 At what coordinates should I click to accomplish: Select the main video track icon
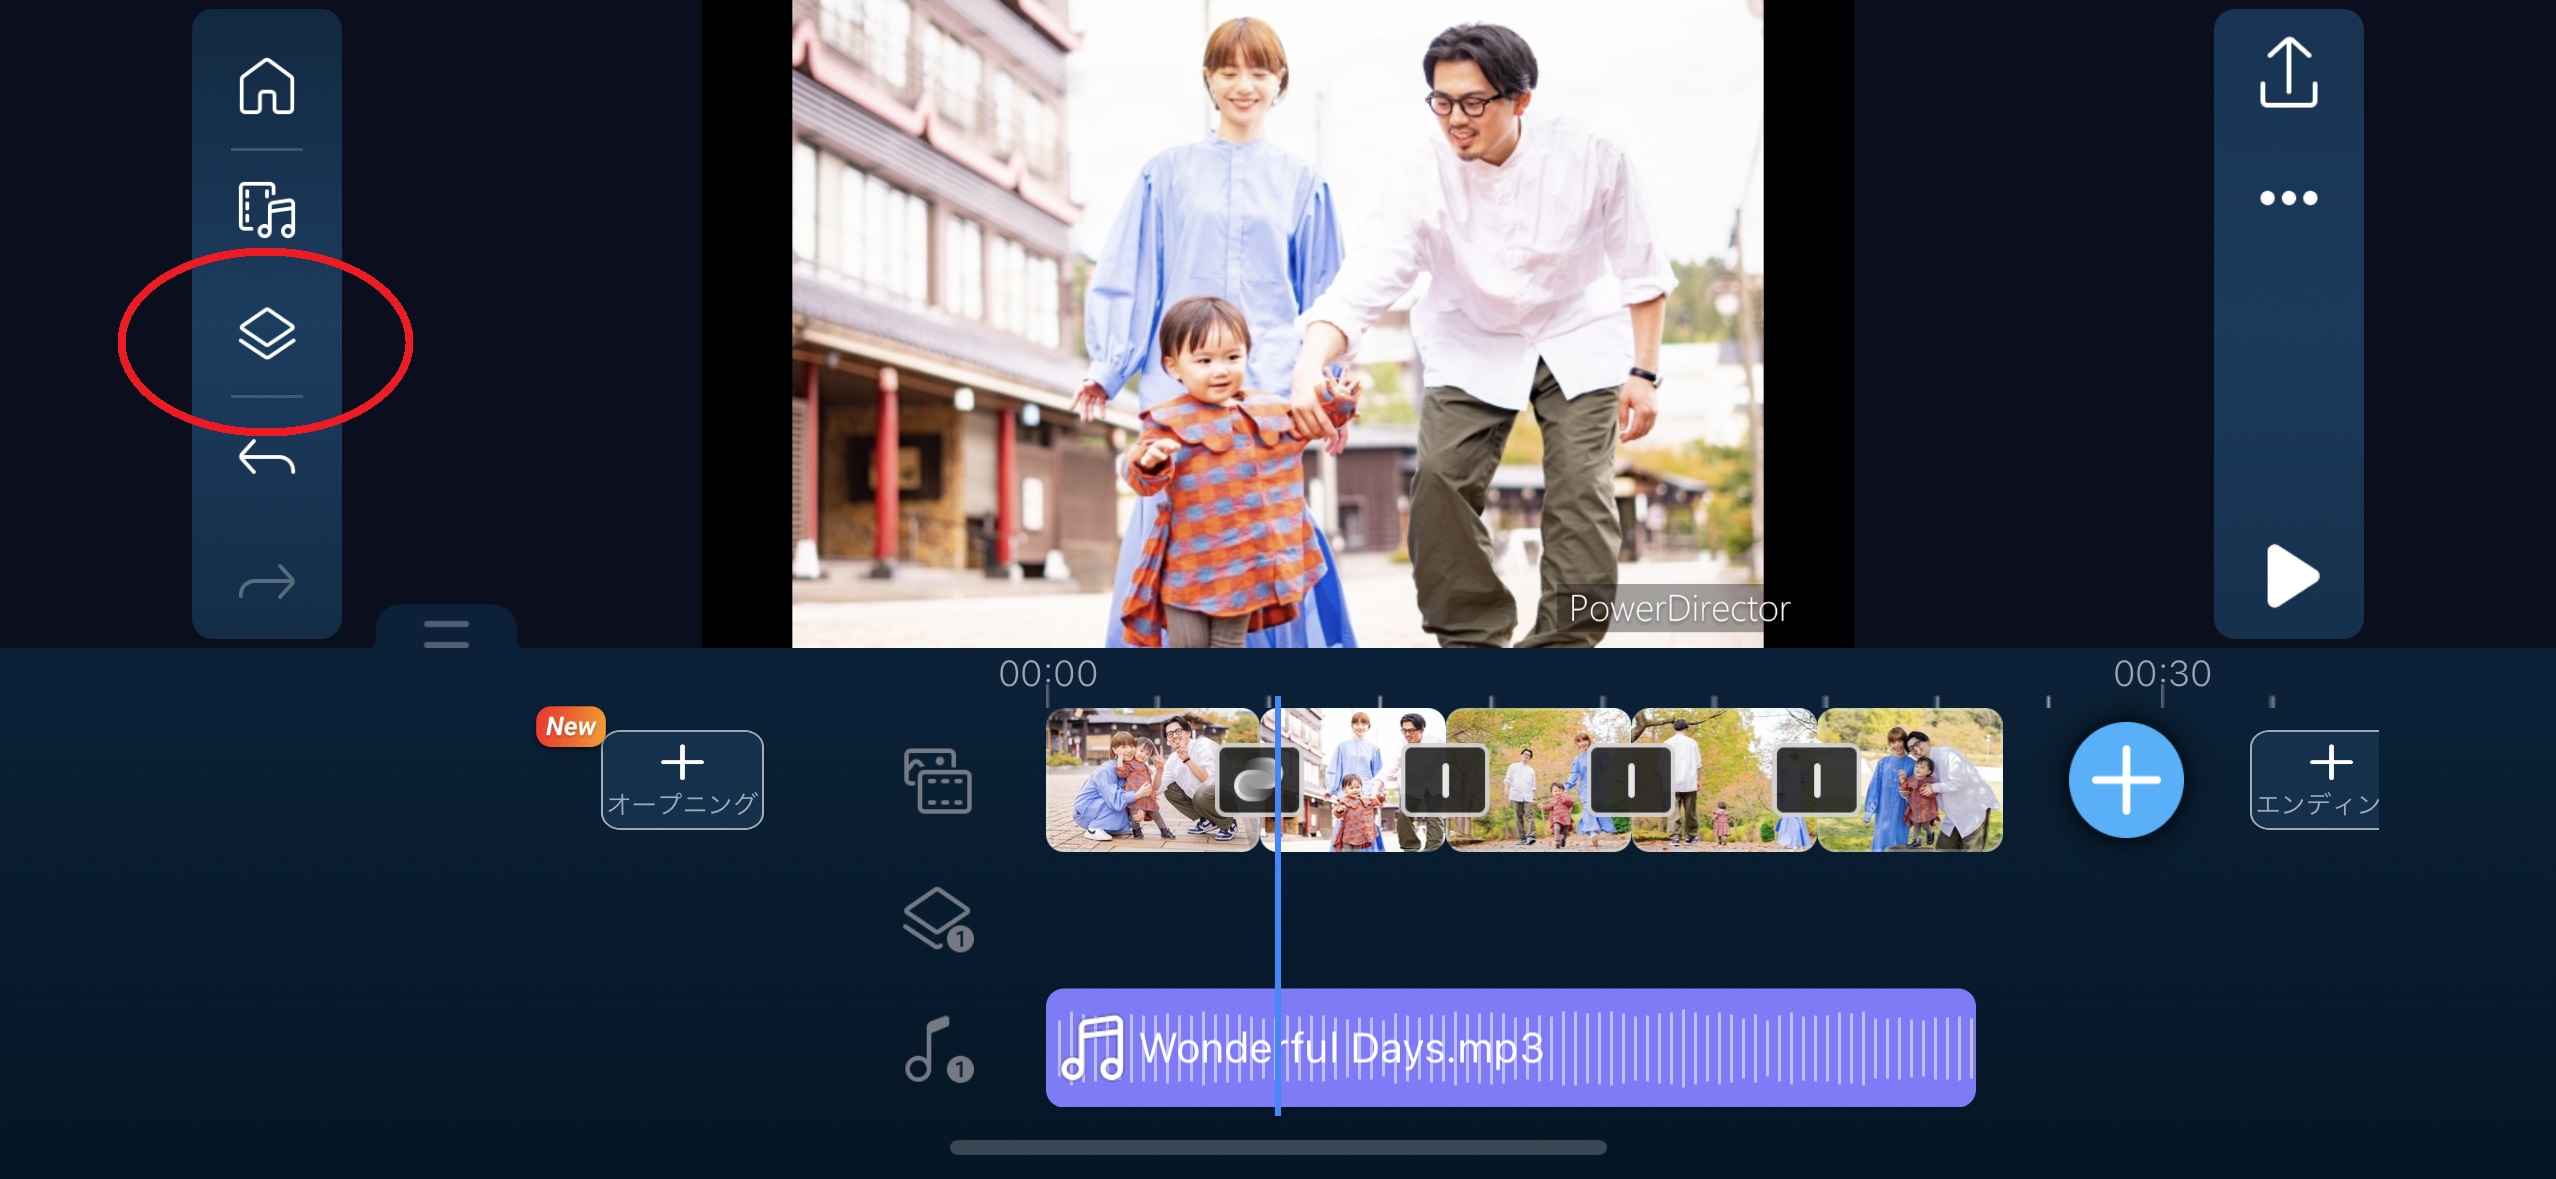coord(937,780)
